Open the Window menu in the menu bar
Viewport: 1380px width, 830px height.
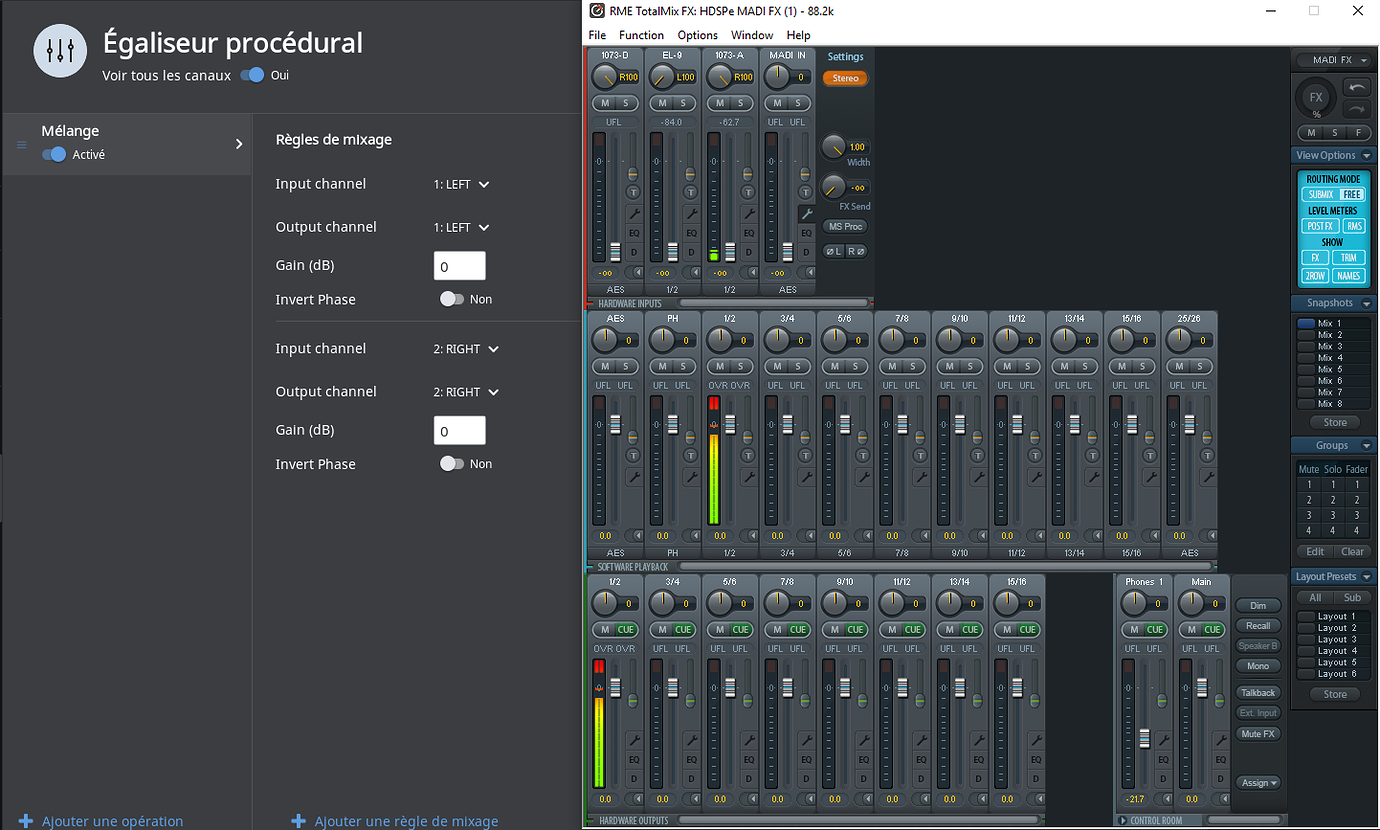tap(752, 35)
